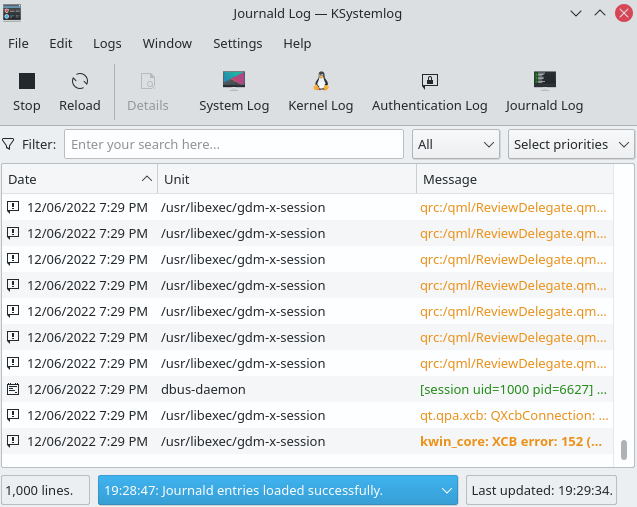The width and height of the screenshot is (637, 507).
Task: Open the System Log view
Action: pos(234,92)
